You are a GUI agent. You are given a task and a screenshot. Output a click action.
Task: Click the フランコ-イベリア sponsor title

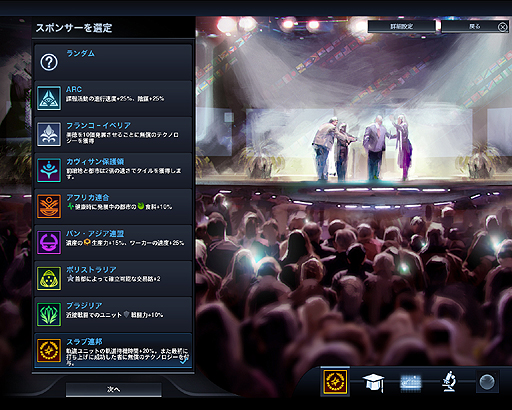point(98,126)
